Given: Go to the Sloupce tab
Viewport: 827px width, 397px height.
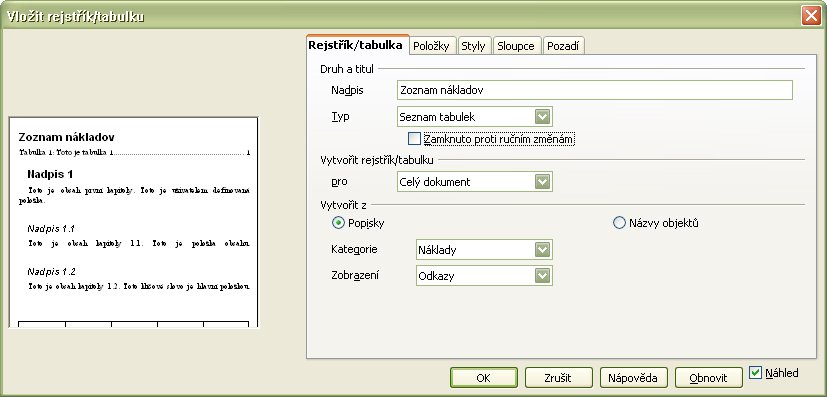Looking at the screenshot, I should [x=516, y=46].
